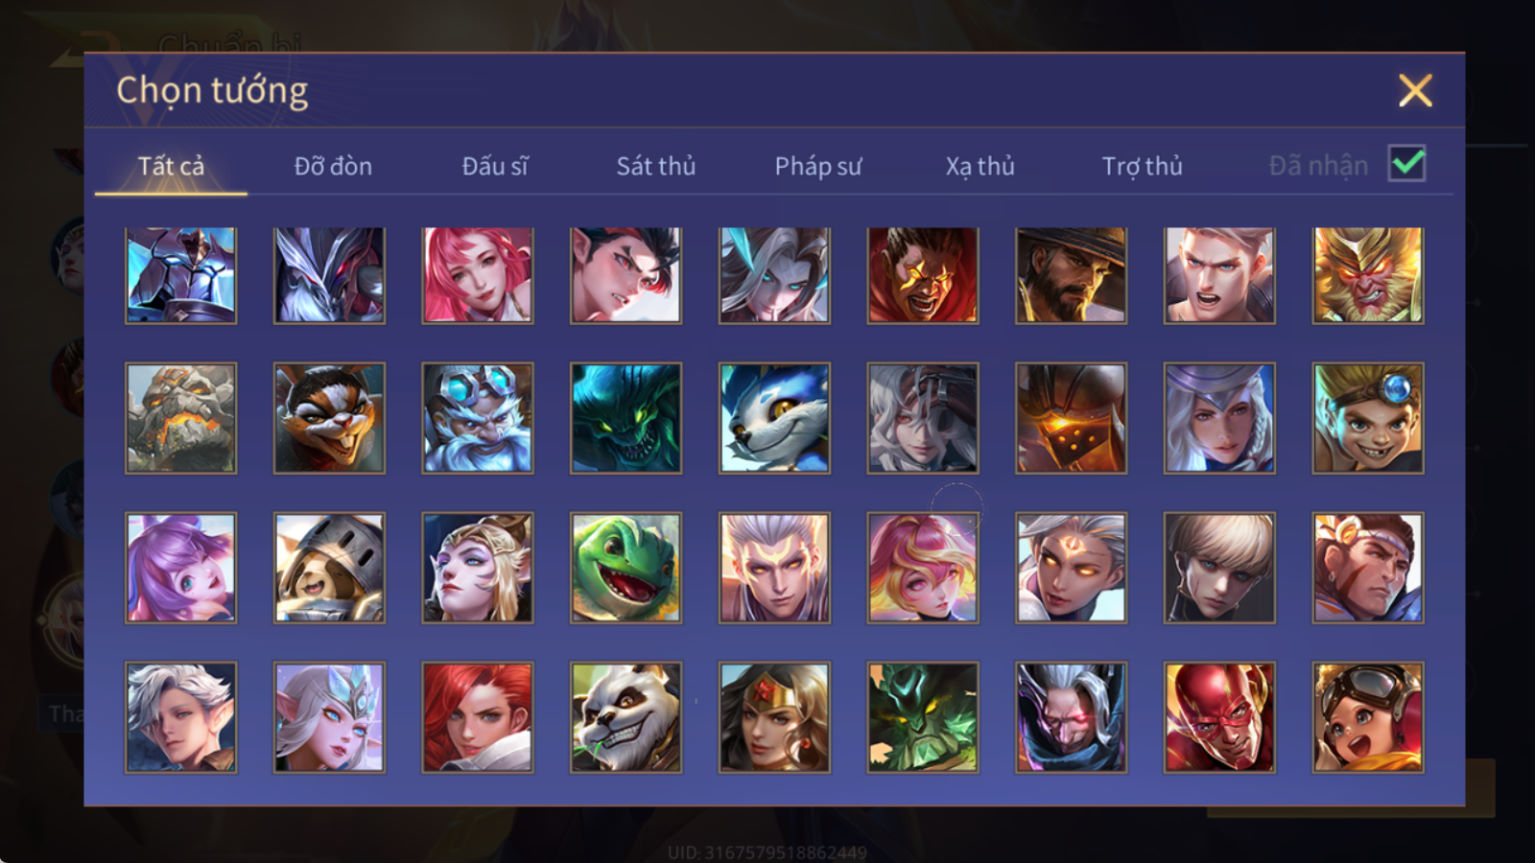Open the Trợ thủ tab
Screen dimensions: 1535x863
click(x=1142, y=166)
